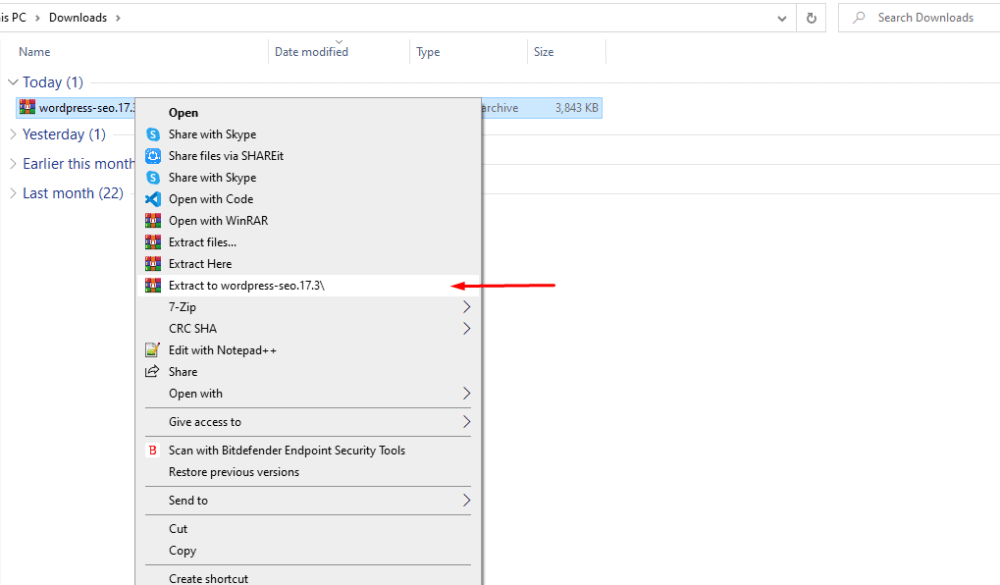Expand the Earlier this month group
The height and width of the screenshot is (585, 1000).
pyautogui.click(x=13, y=163)
